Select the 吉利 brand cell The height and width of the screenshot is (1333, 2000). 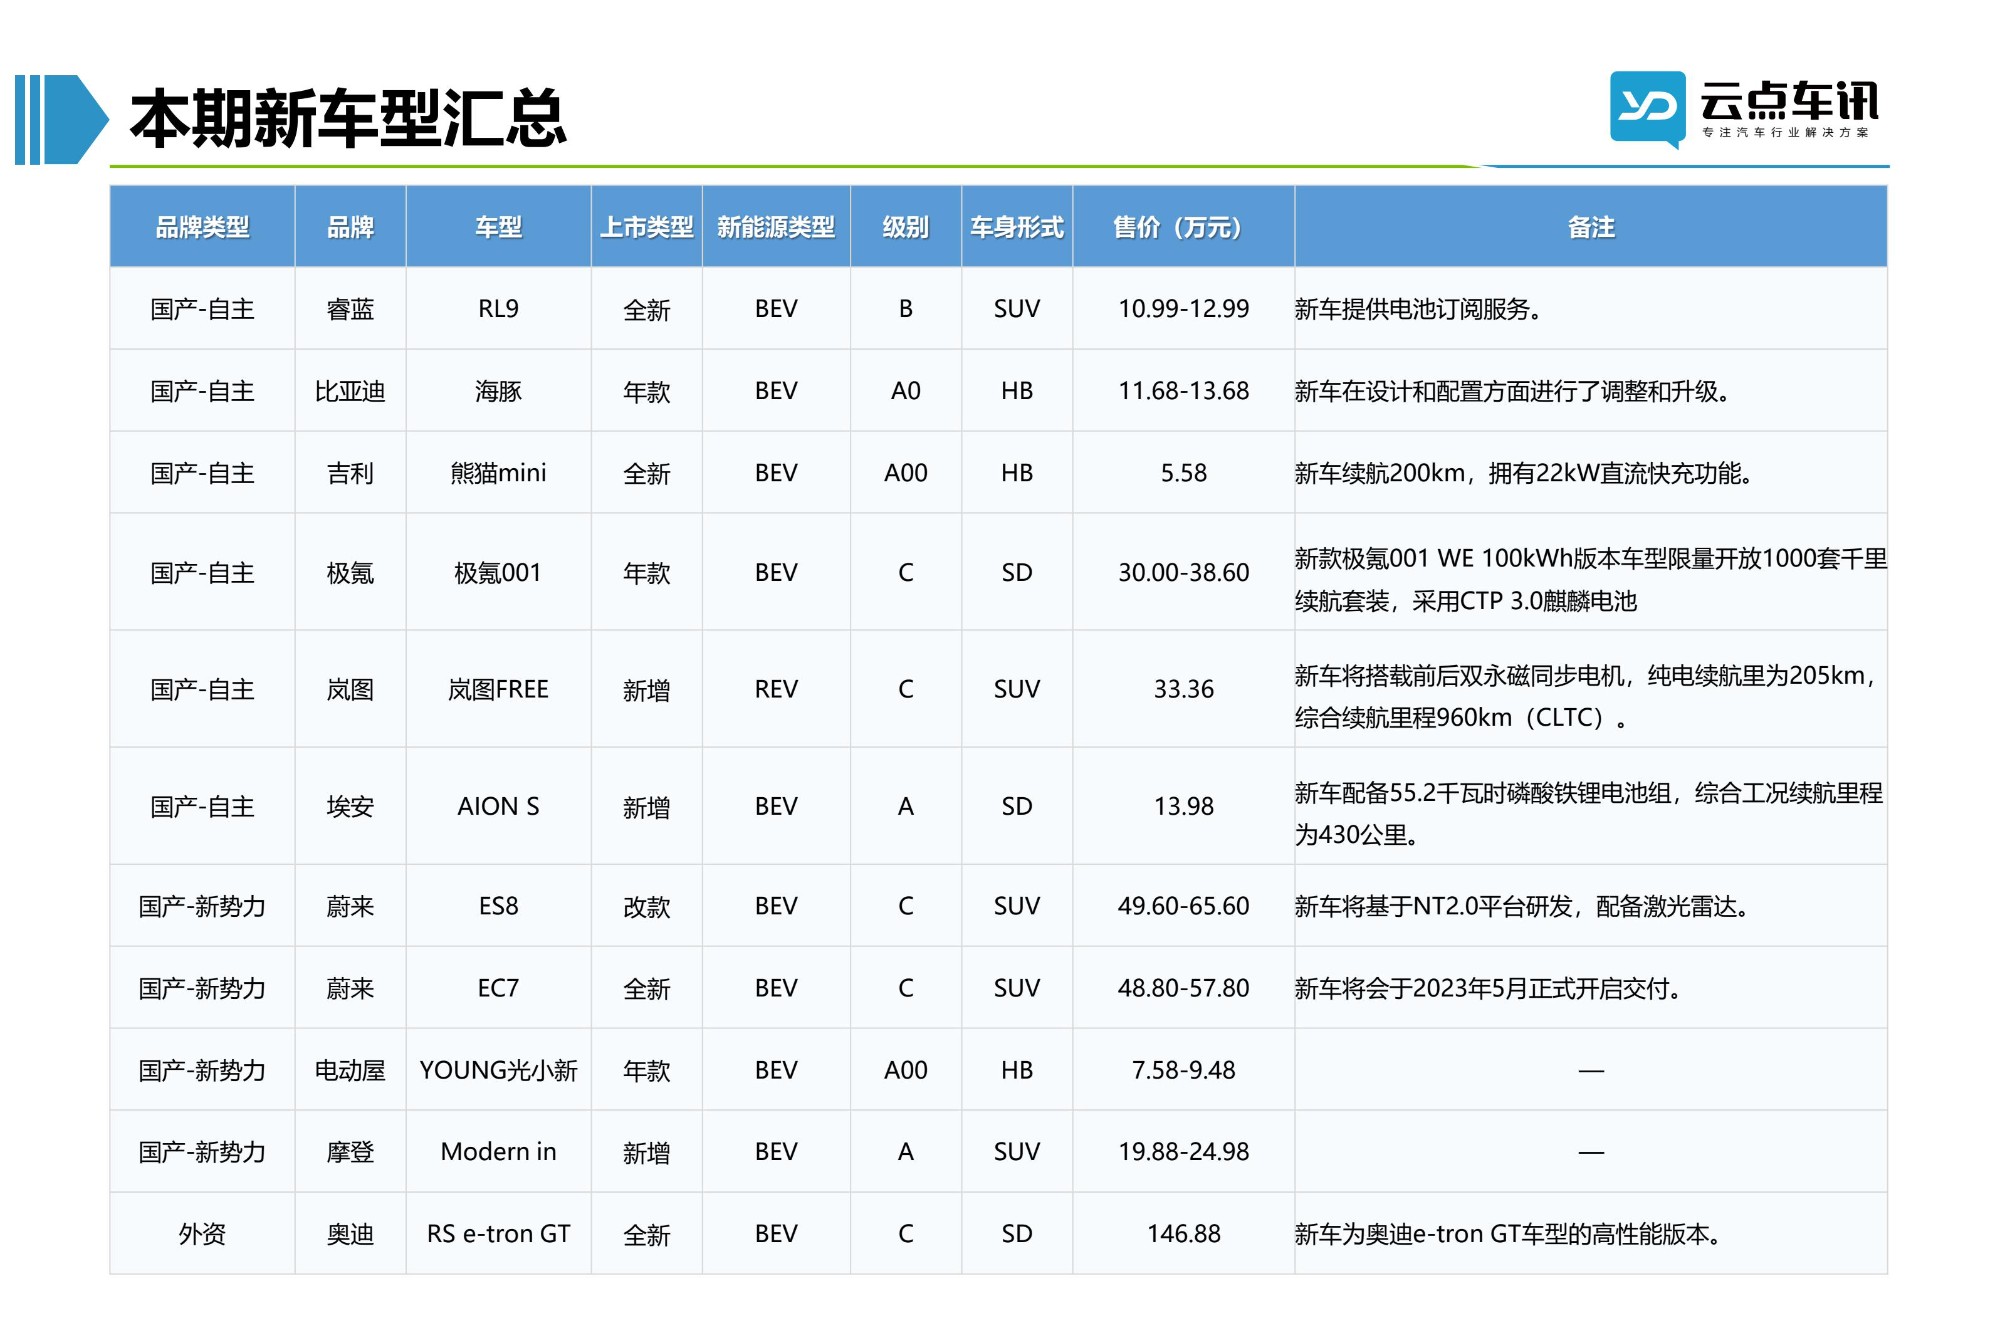click(x=350, y=473)
